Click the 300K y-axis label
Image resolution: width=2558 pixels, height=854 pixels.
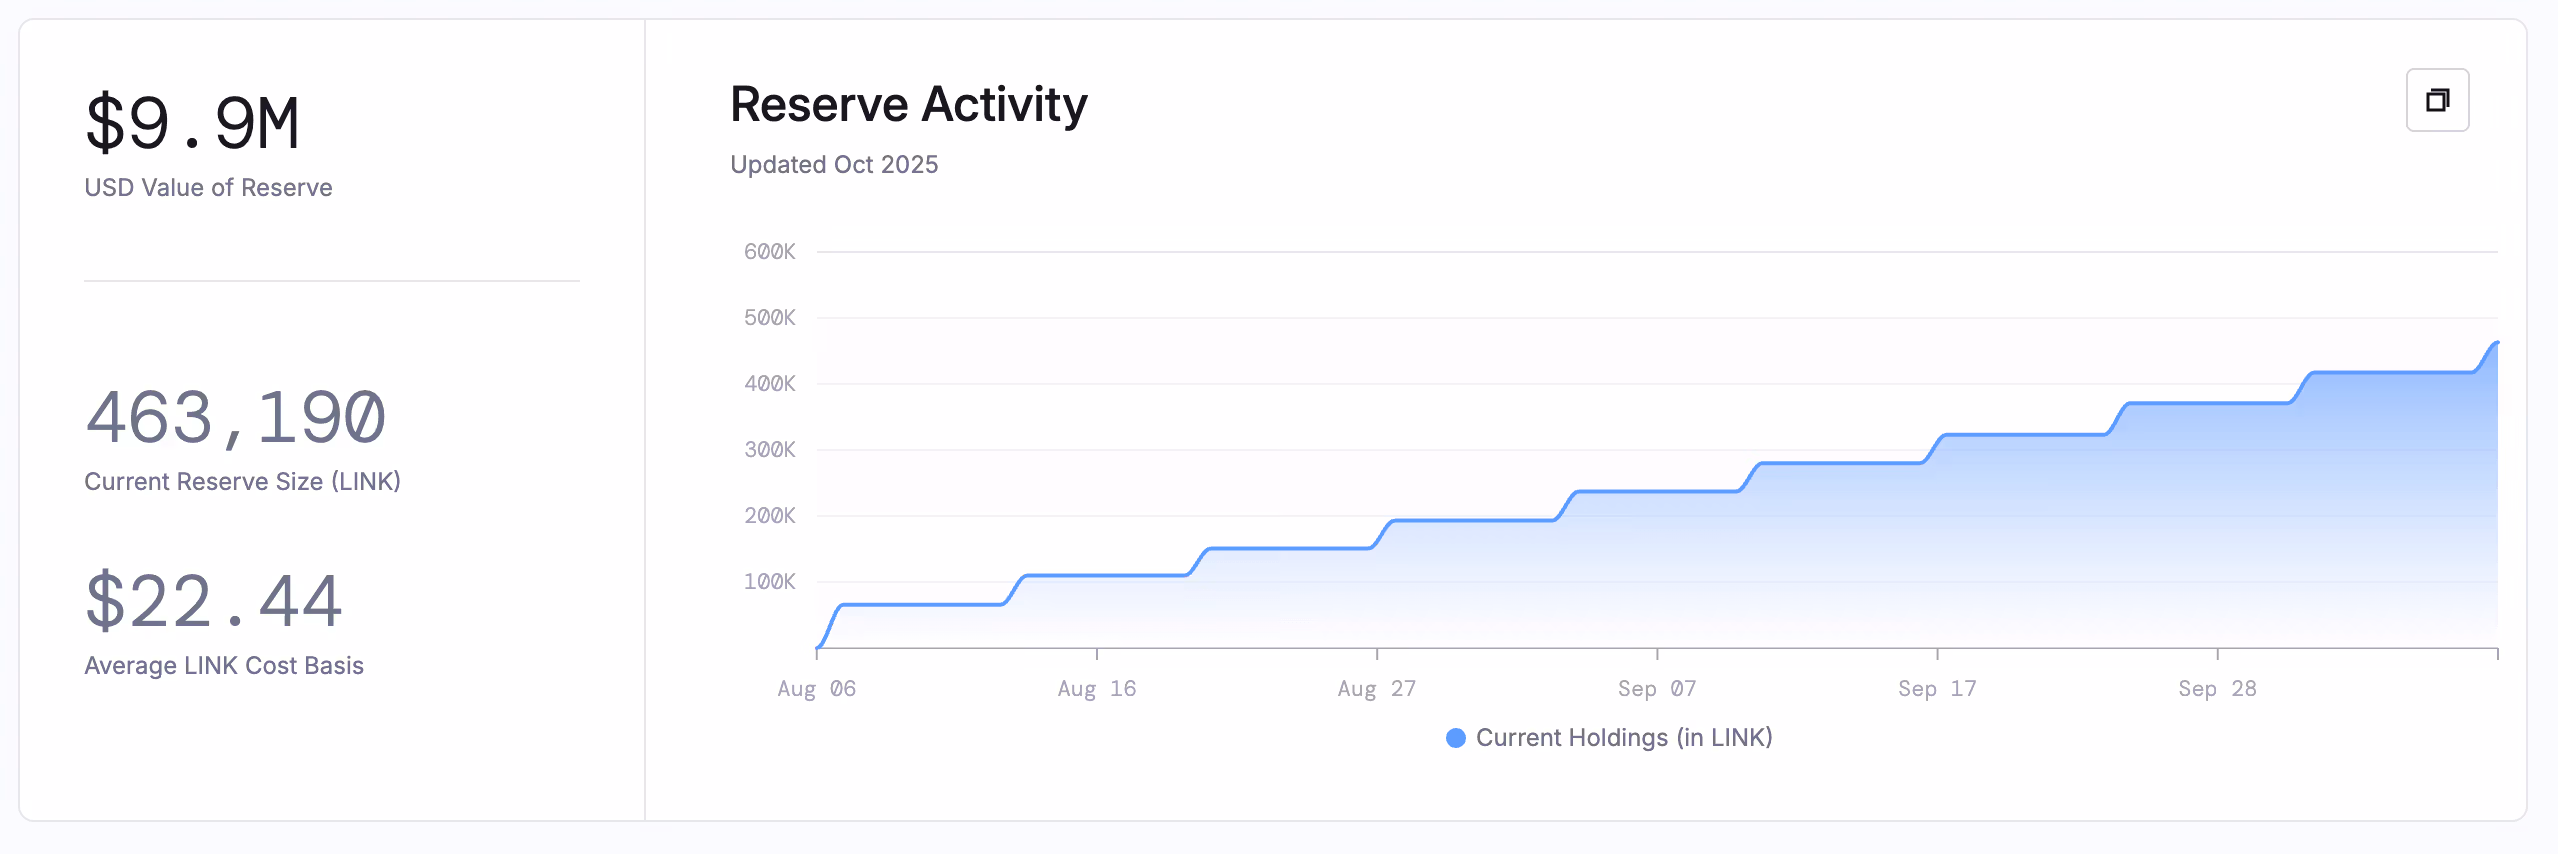tap(769, 450)
